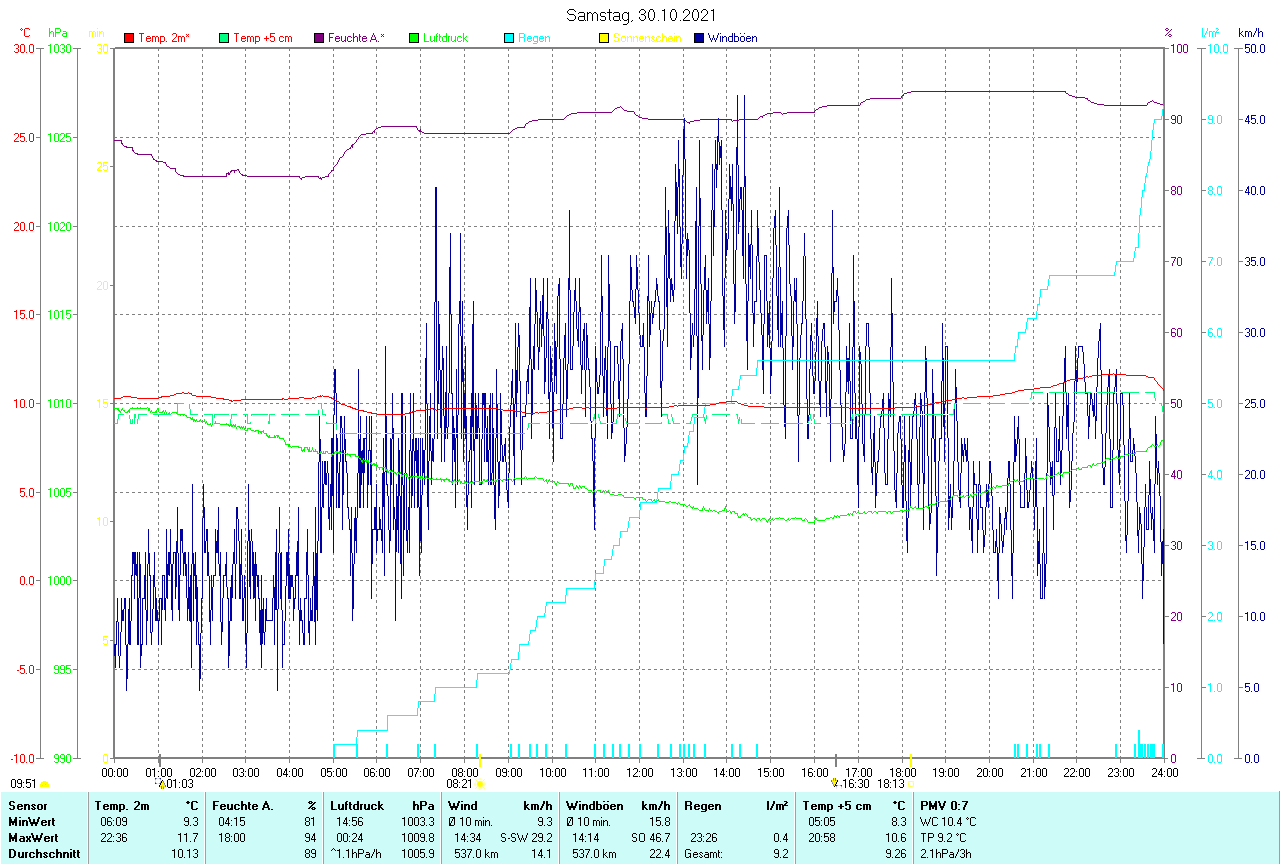The height and width of the screenshot is (864, 1280).
Task: Click the wind direction value 'S-SW 29.2'
Action: pyautogui.click(x=526, y=837)
